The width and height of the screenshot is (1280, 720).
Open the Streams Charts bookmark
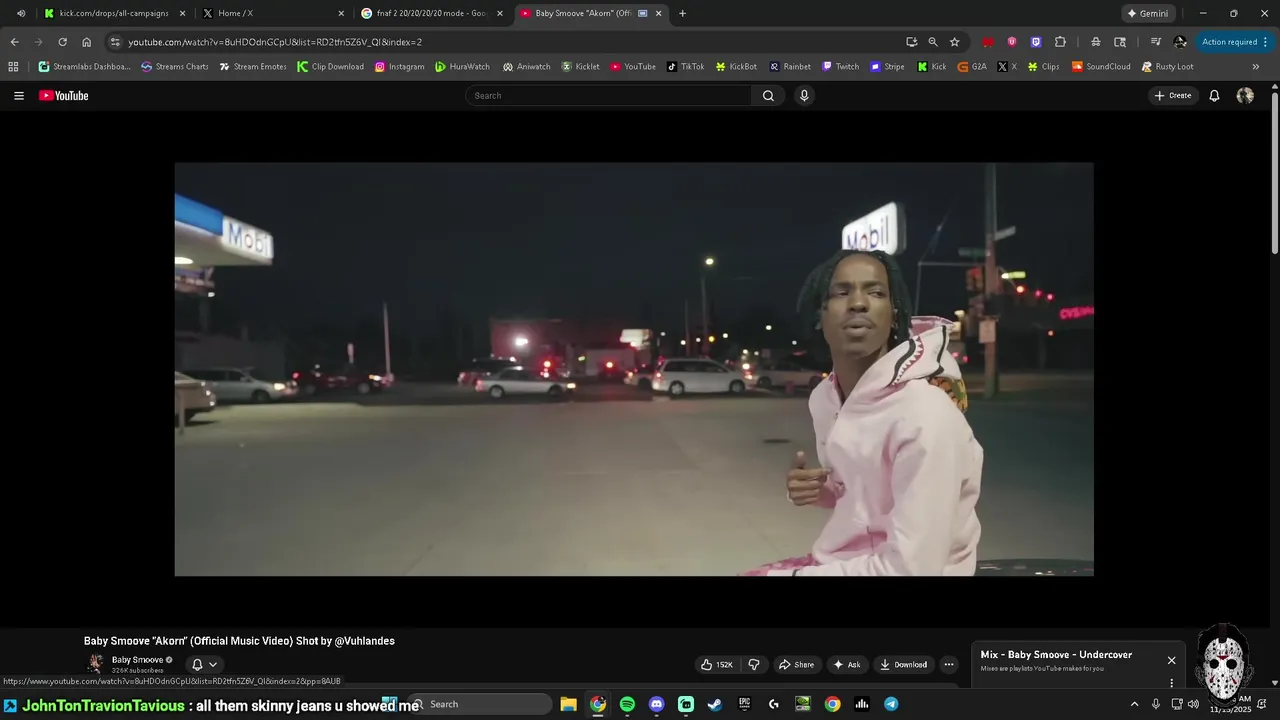[175, 67]
